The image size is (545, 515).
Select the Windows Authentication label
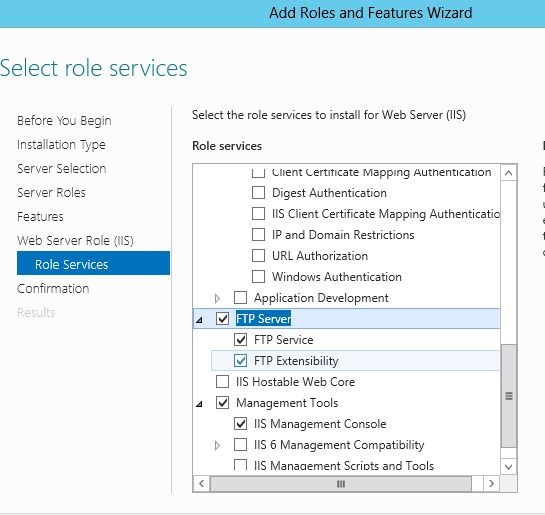(337, 277)
